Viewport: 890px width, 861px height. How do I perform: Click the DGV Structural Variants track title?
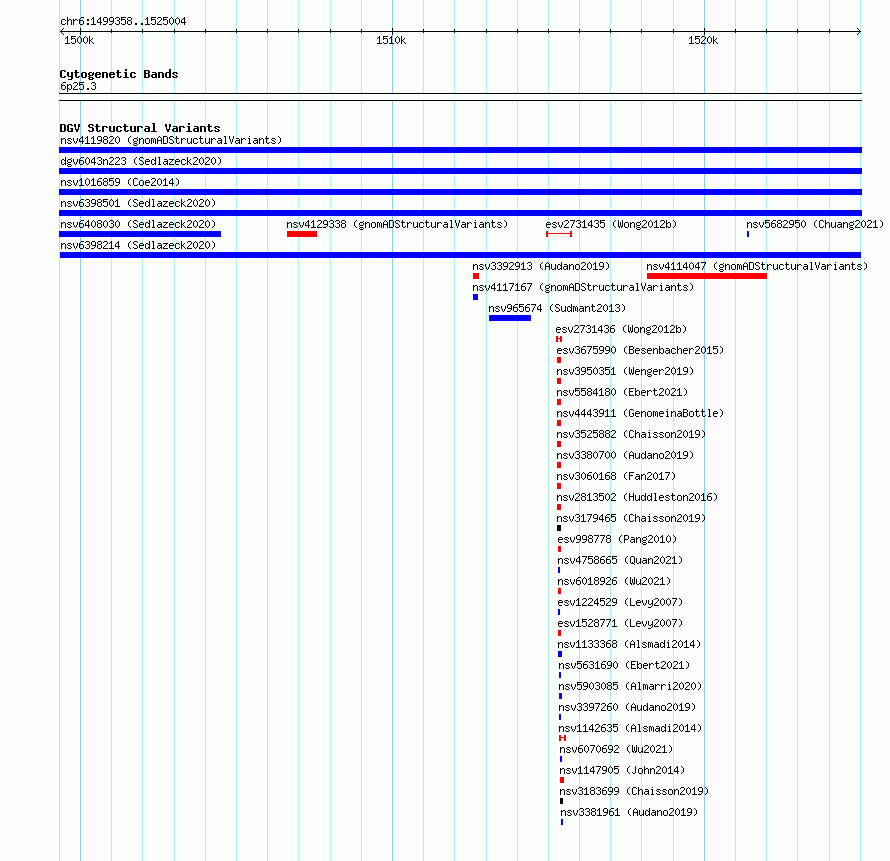tap(140, 128)
